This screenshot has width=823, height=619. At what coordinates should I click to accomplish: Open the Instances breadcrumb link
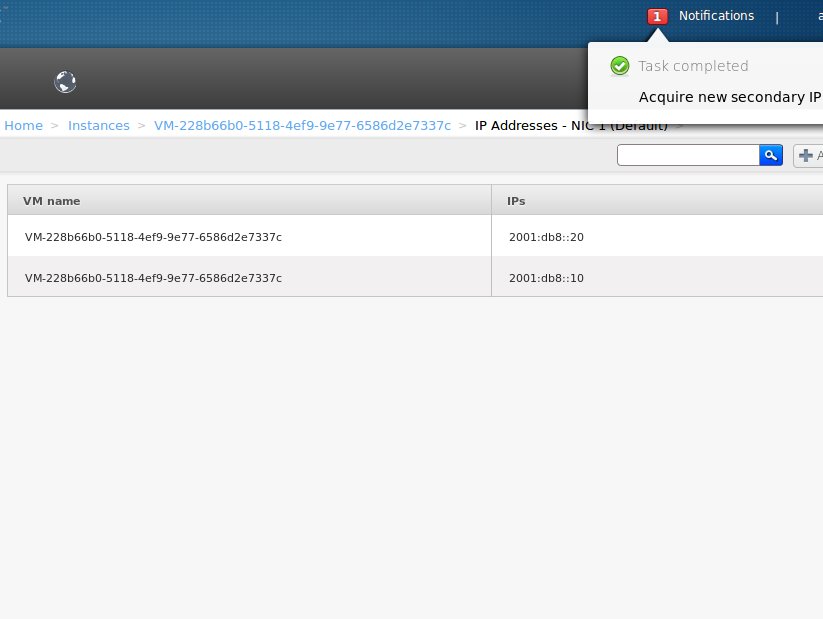pos(99,125)
